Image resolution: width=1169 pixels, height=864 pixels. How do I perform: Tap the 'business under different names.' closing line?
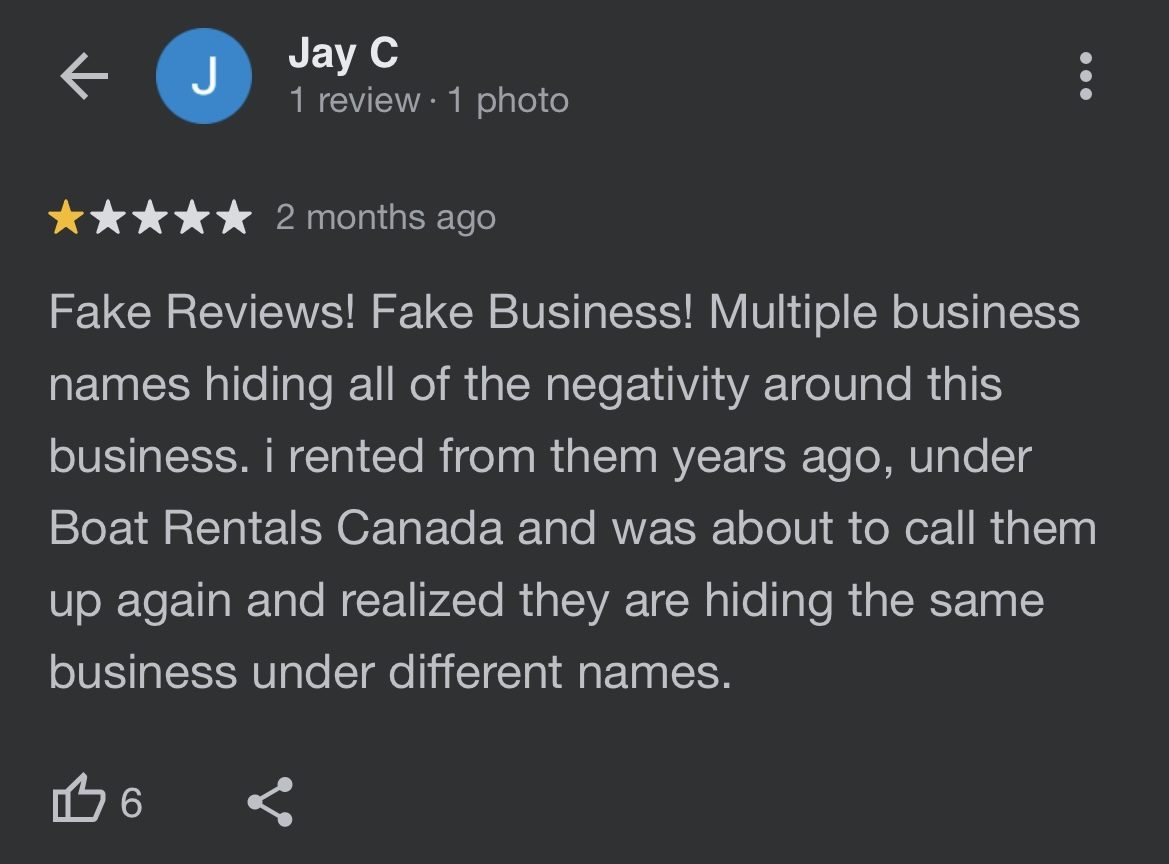(x=390, y=672)
